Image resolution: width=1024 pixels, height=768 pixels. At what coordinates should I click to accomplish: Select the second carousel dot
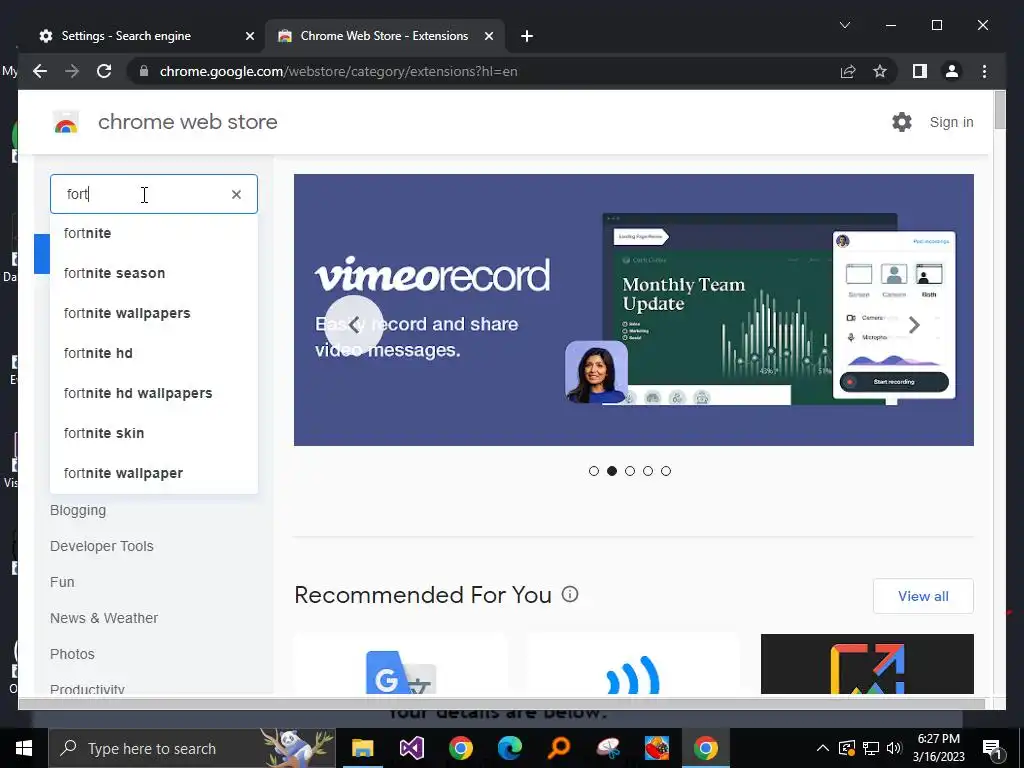[x=612, y=471]
